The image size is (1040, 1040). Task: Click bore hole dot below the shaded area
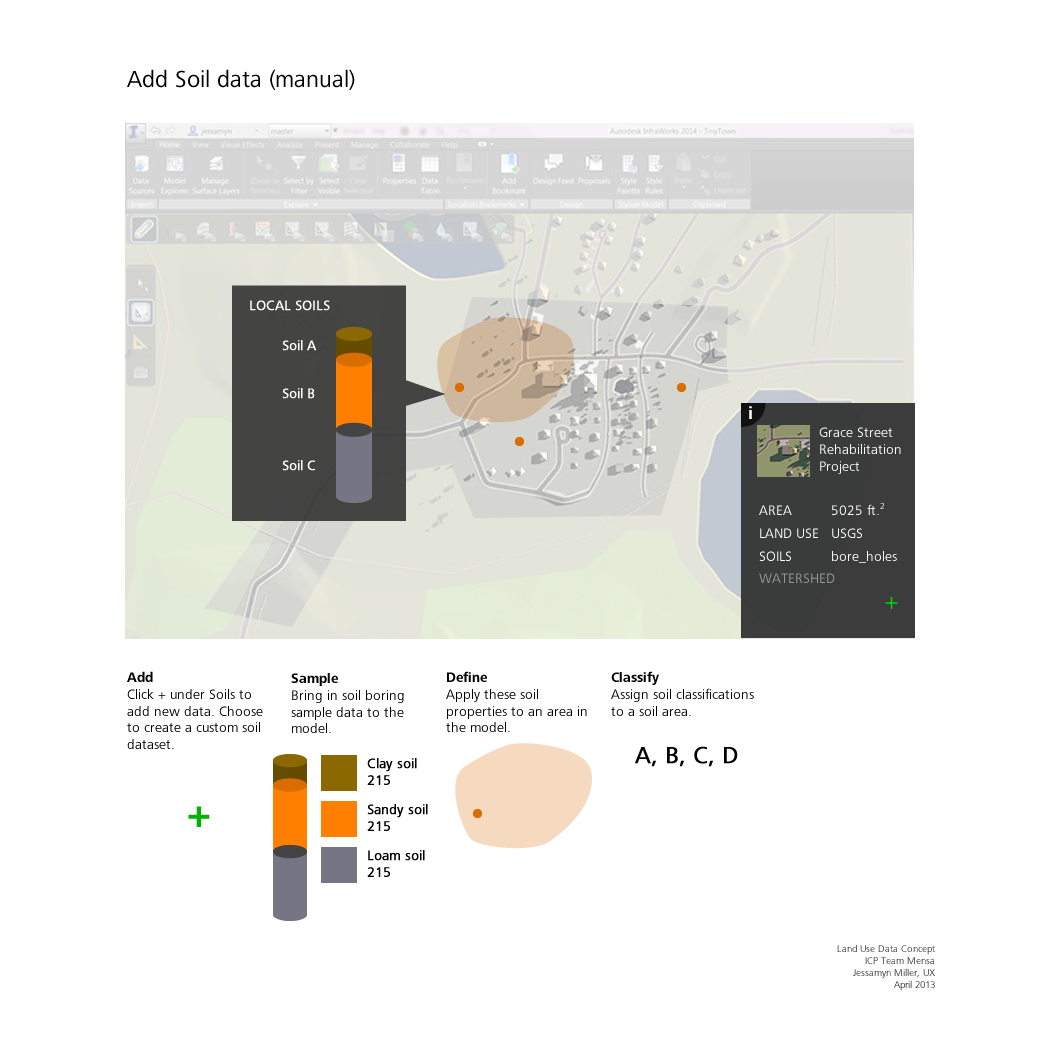tap(519, 442)
